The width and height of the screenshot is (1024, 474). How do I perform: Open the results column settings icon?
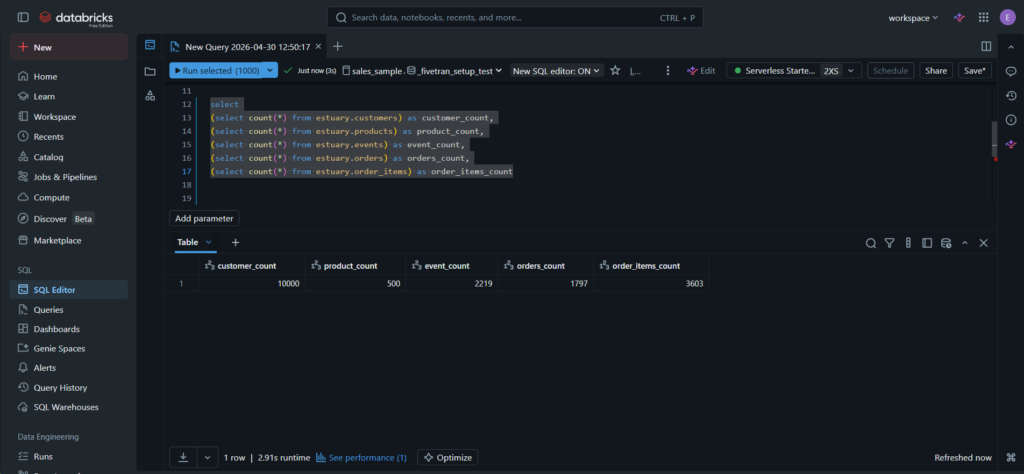(x=908, y=243)
